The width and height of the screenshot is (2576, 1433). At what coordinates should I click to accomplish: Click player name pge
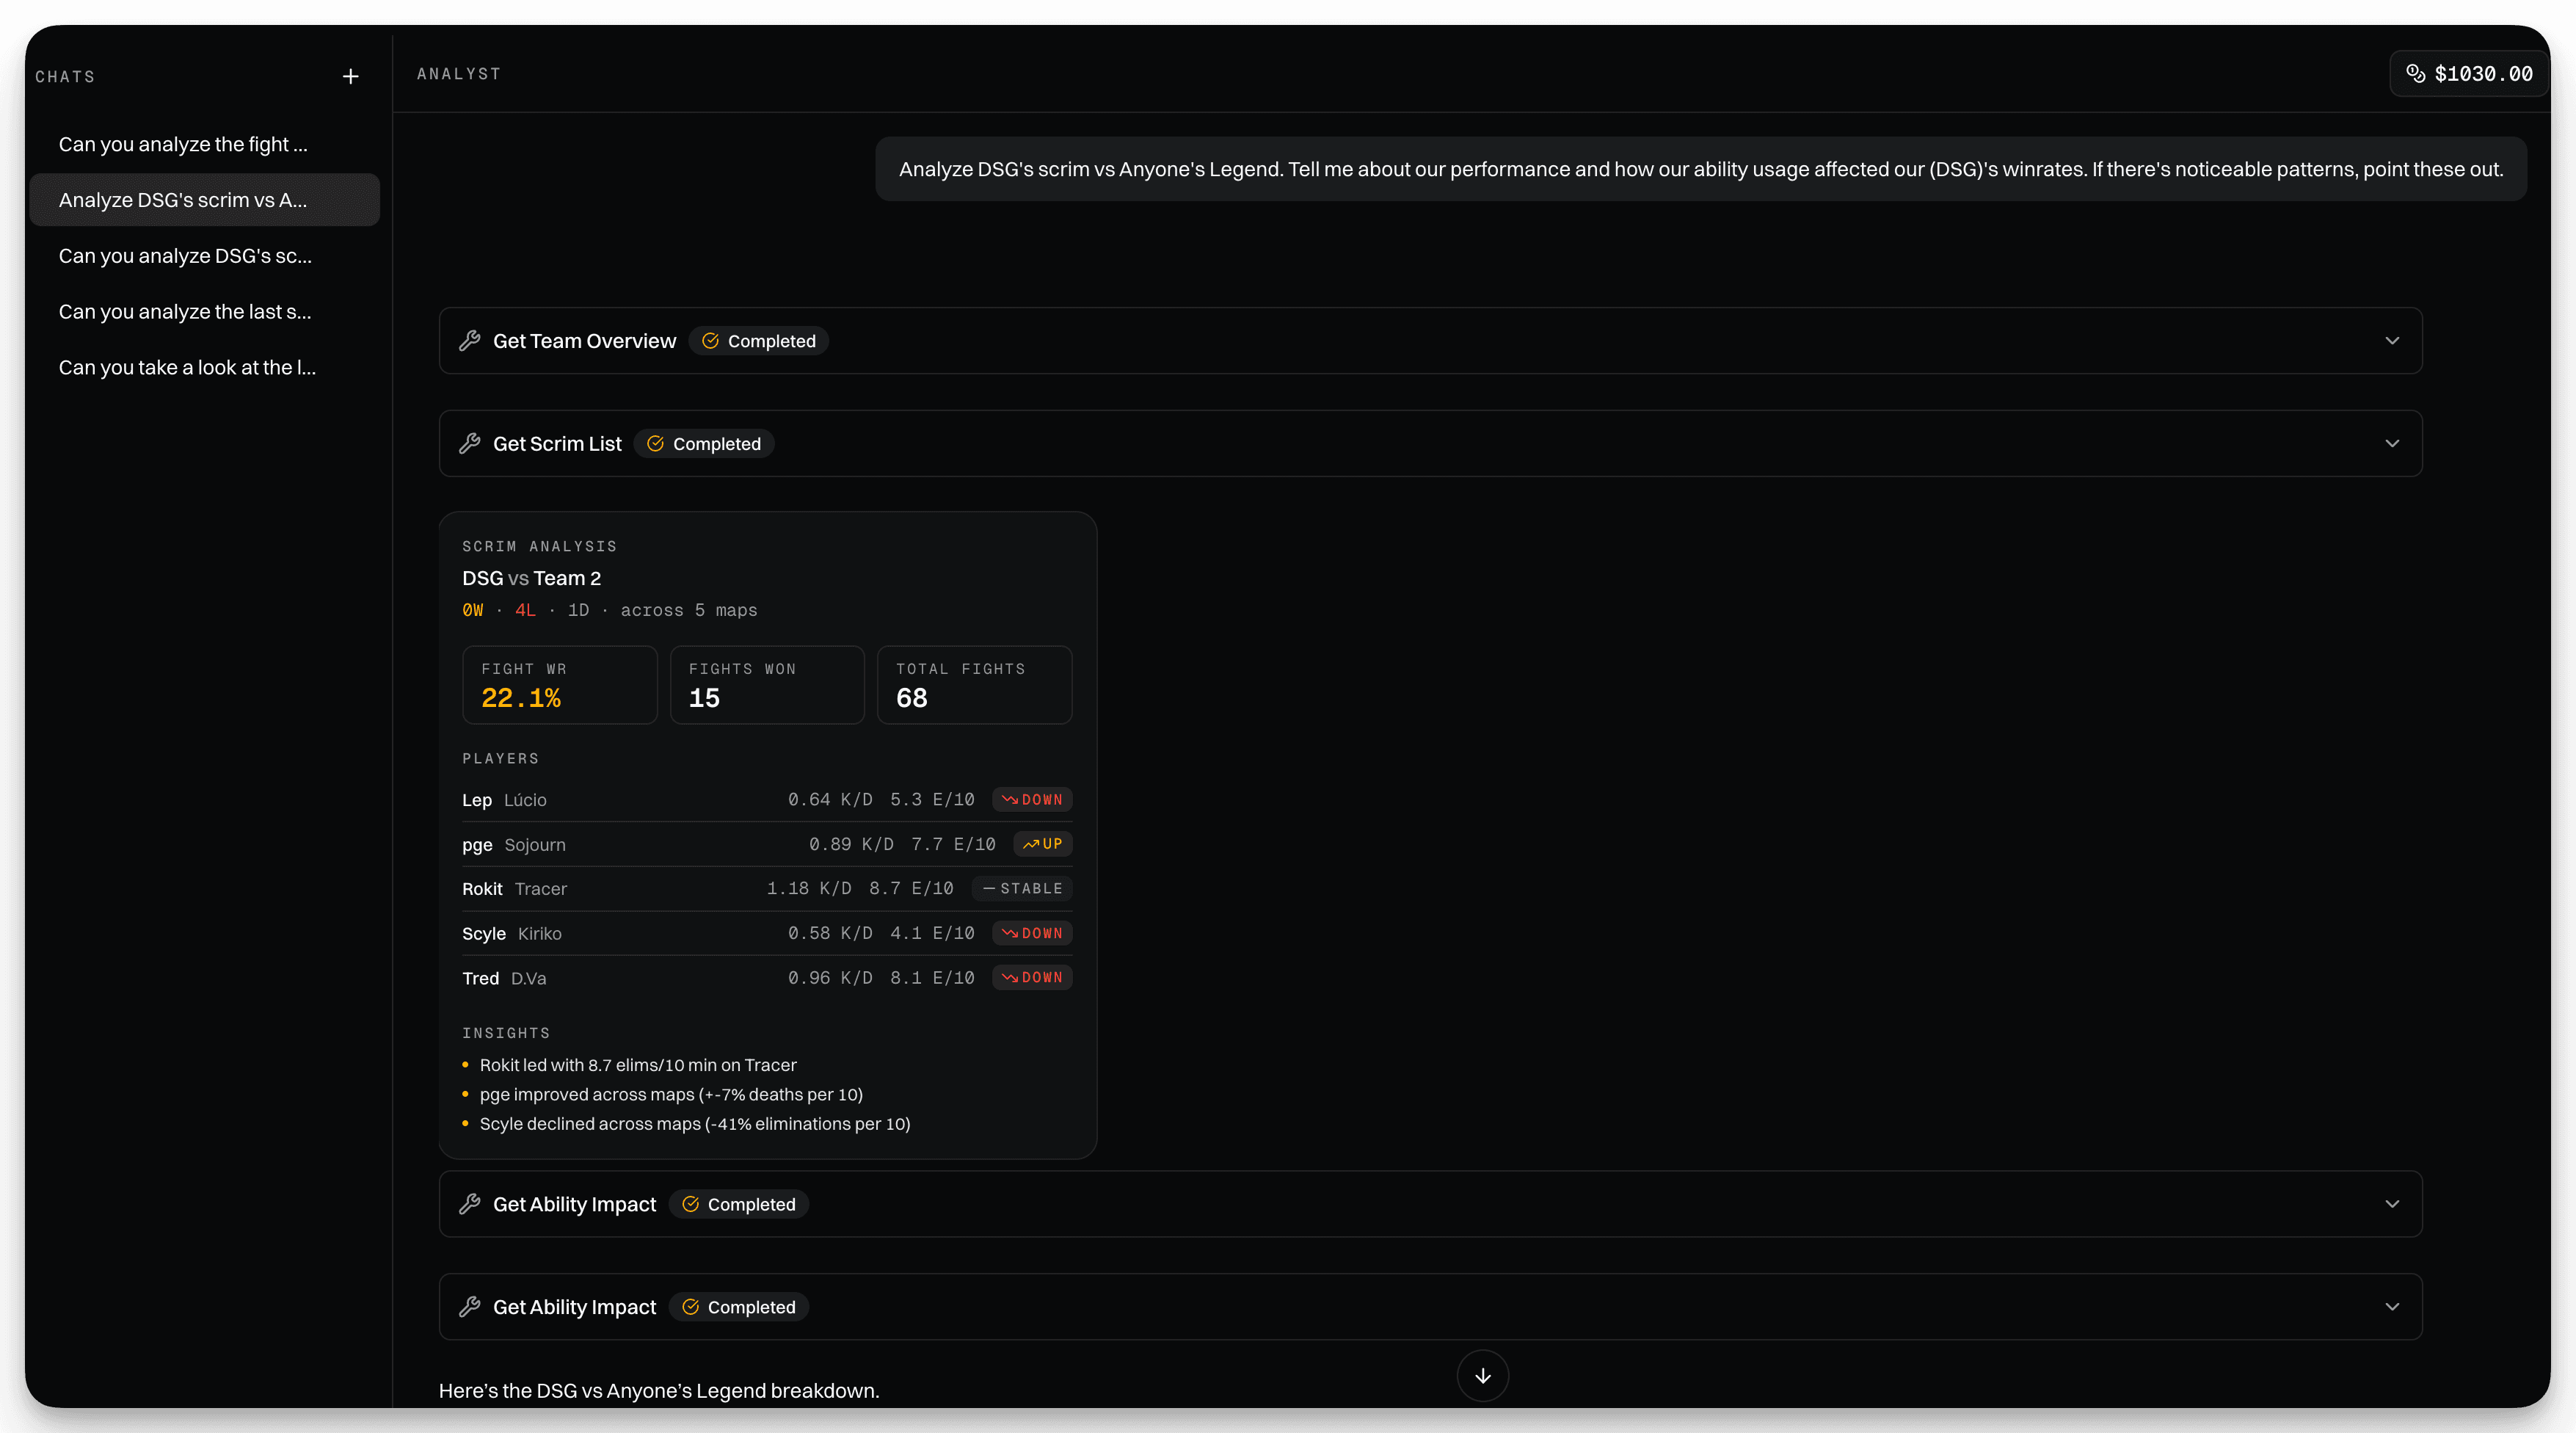click(477, 845)
